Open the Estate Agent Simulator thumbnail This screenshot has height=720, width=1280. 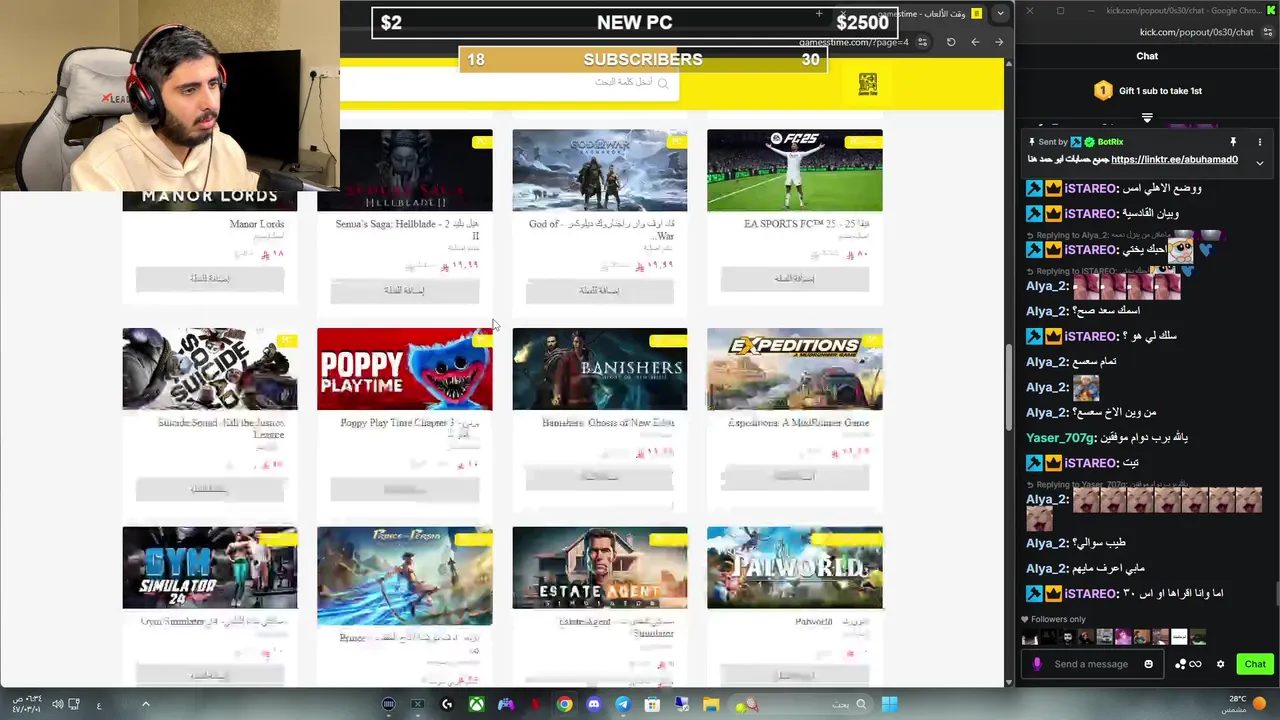click(x=600, y=568)
